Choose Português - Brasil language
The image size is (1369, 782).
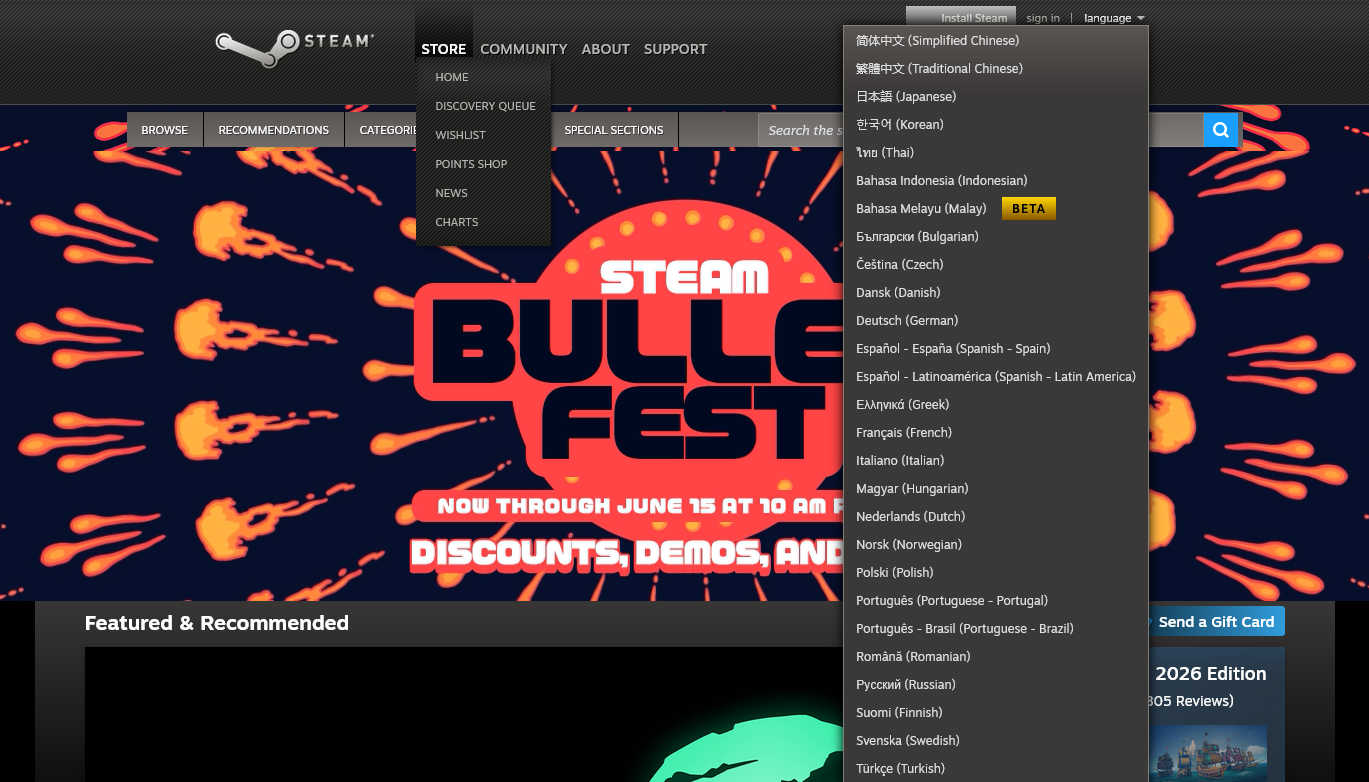point(996,629)
